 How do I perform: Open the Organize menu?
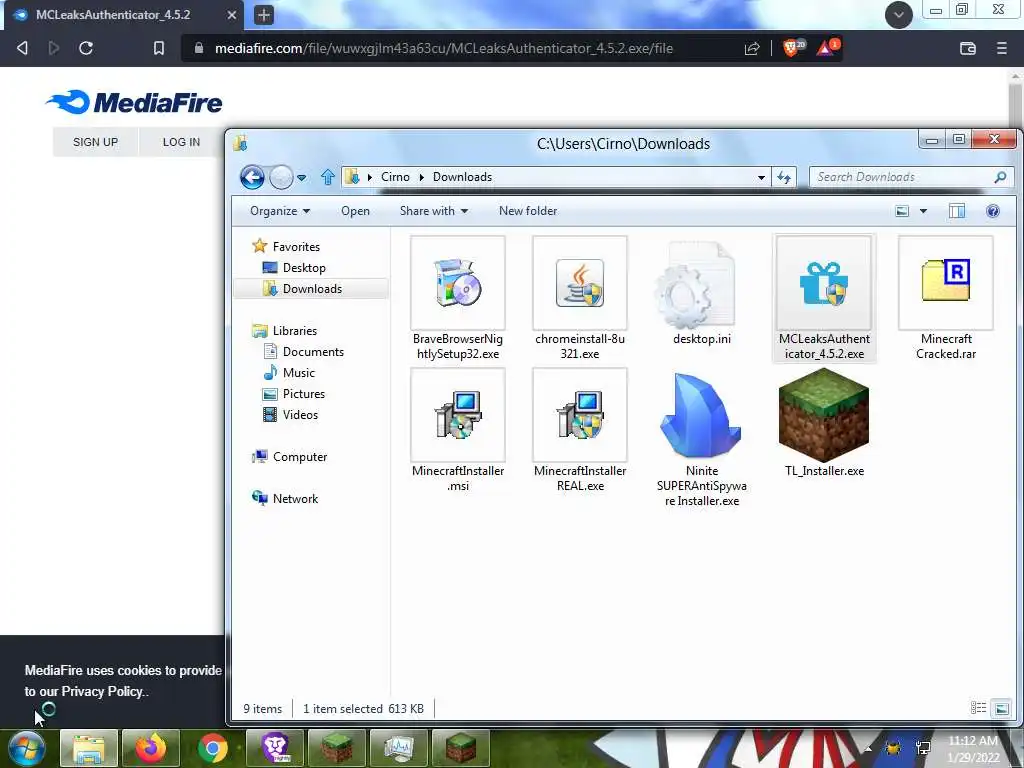point(280,211)
